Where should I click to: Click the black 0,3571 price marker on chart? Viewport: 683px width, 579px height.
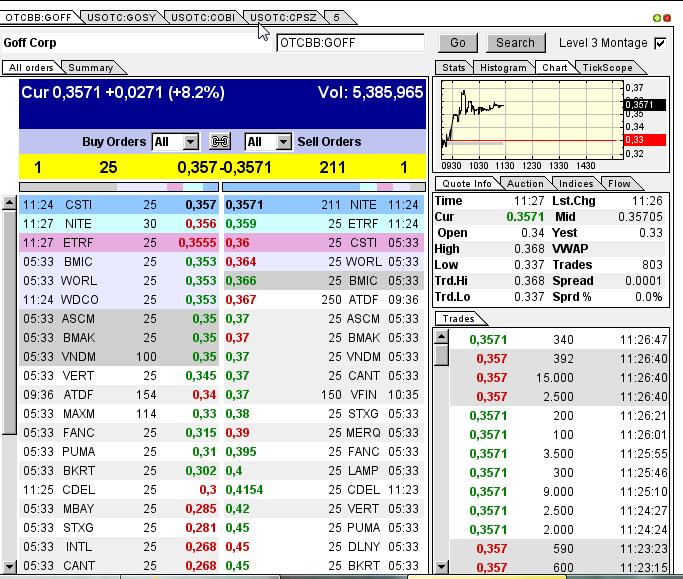tap(645, 105)
